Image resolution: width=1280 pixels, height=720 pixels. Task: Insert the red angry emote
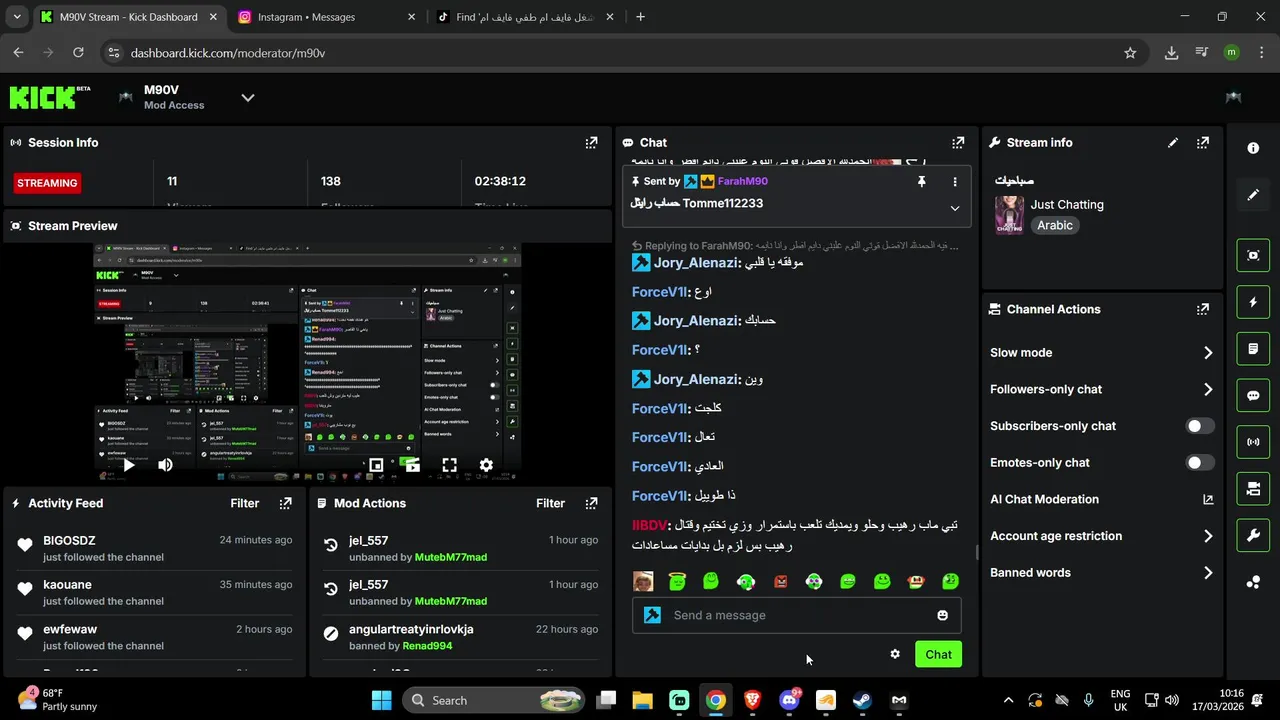pos(780,581)
